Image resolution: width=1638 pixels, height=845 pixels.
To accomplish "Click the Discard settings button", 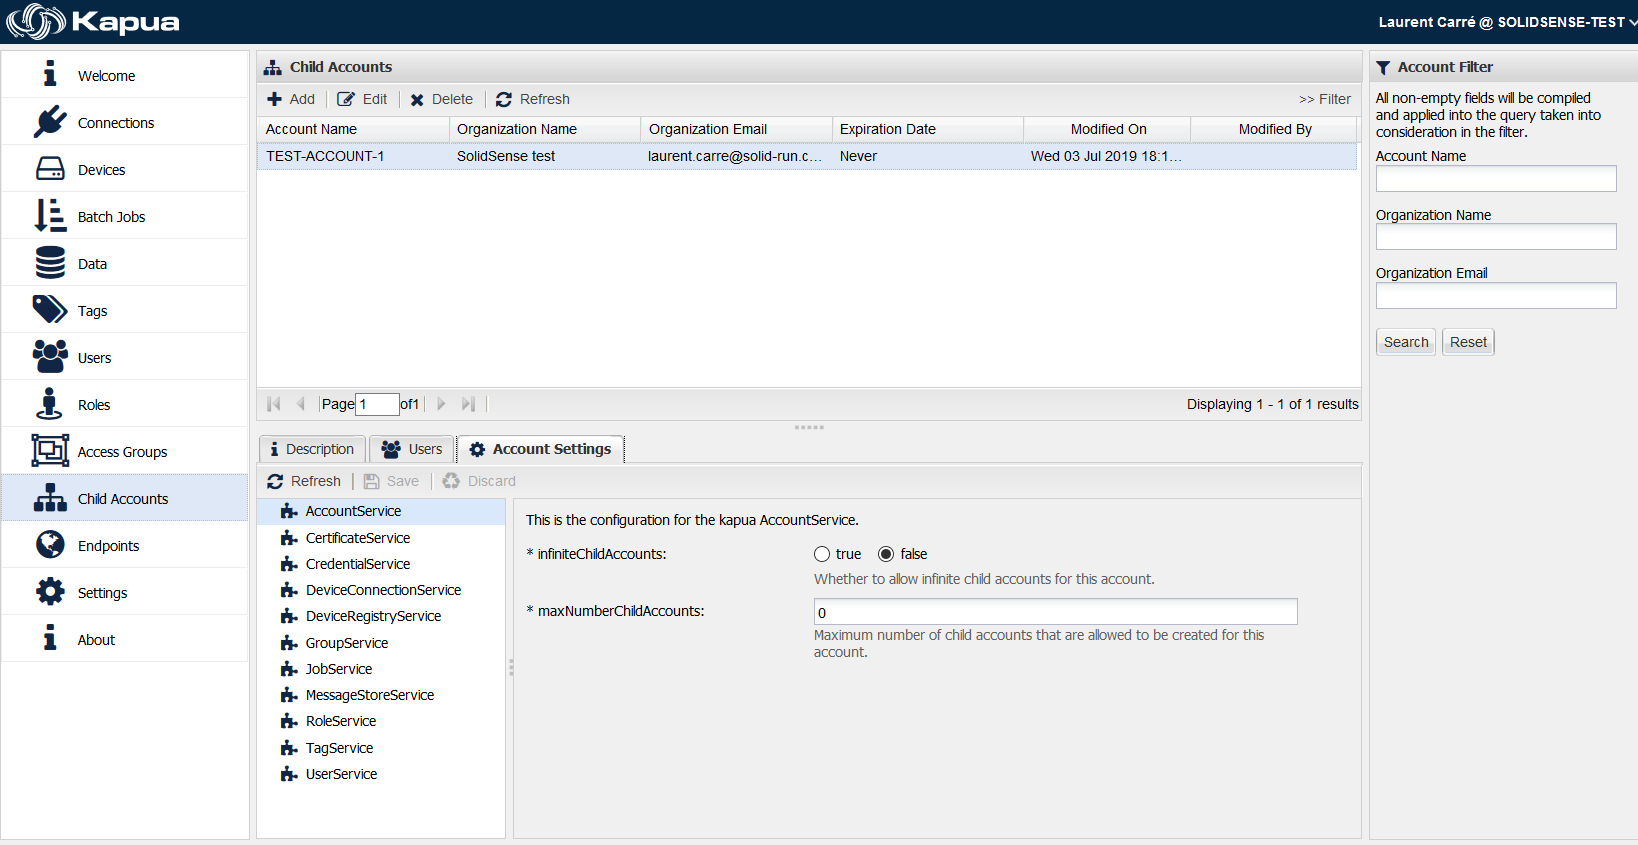I will pos(479,481).
